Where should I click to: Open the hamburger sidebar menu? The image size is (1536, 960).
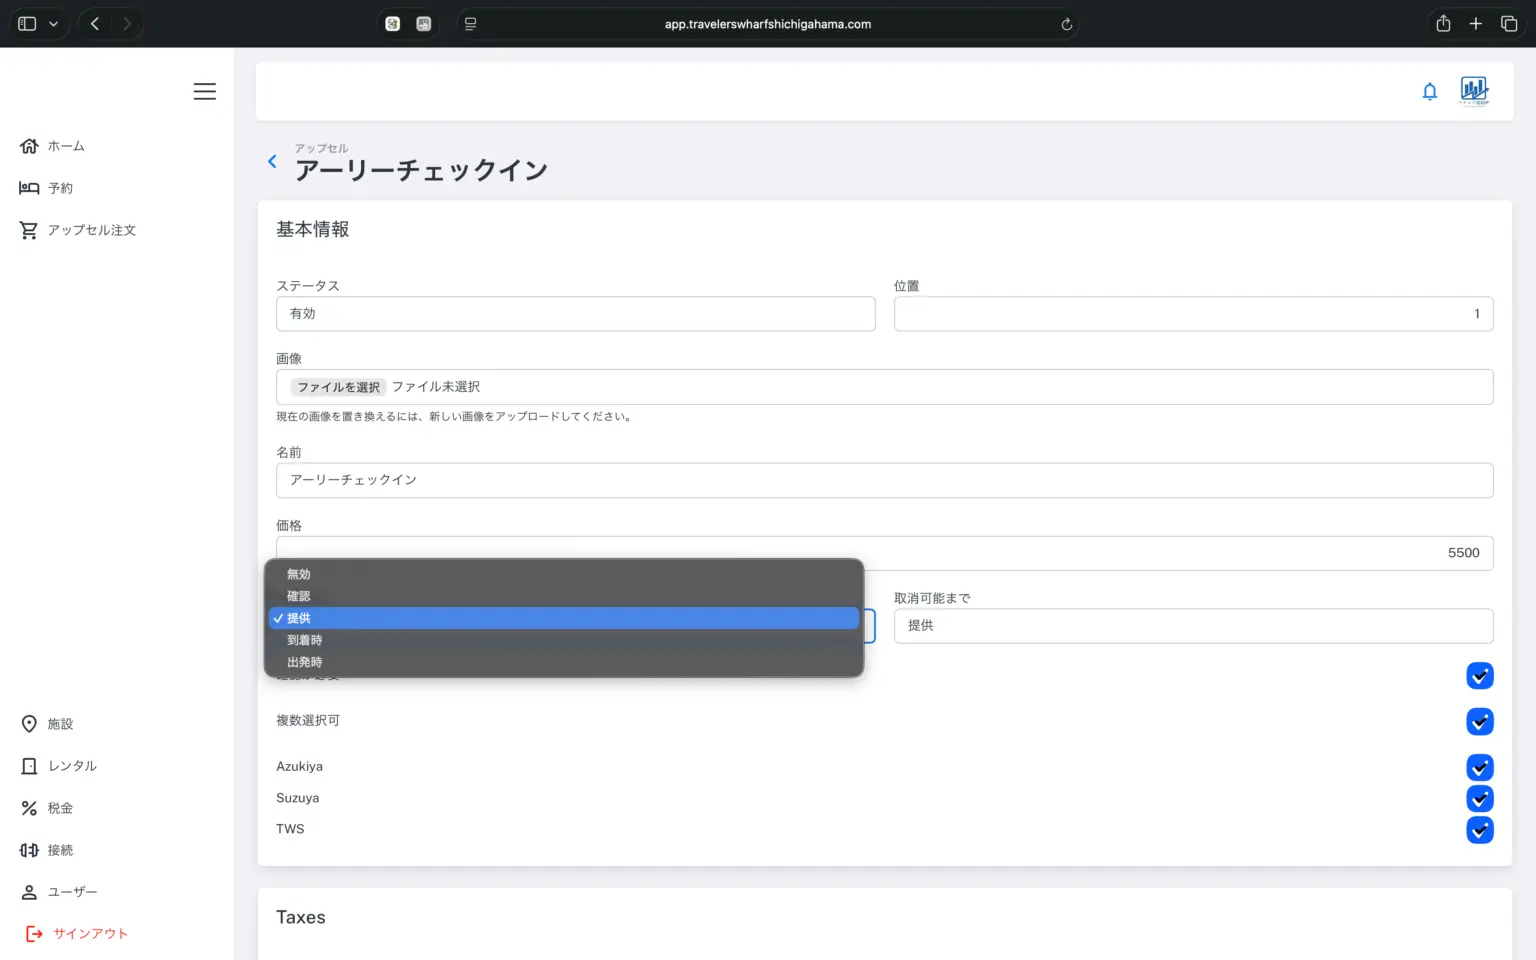click(204, 91)
